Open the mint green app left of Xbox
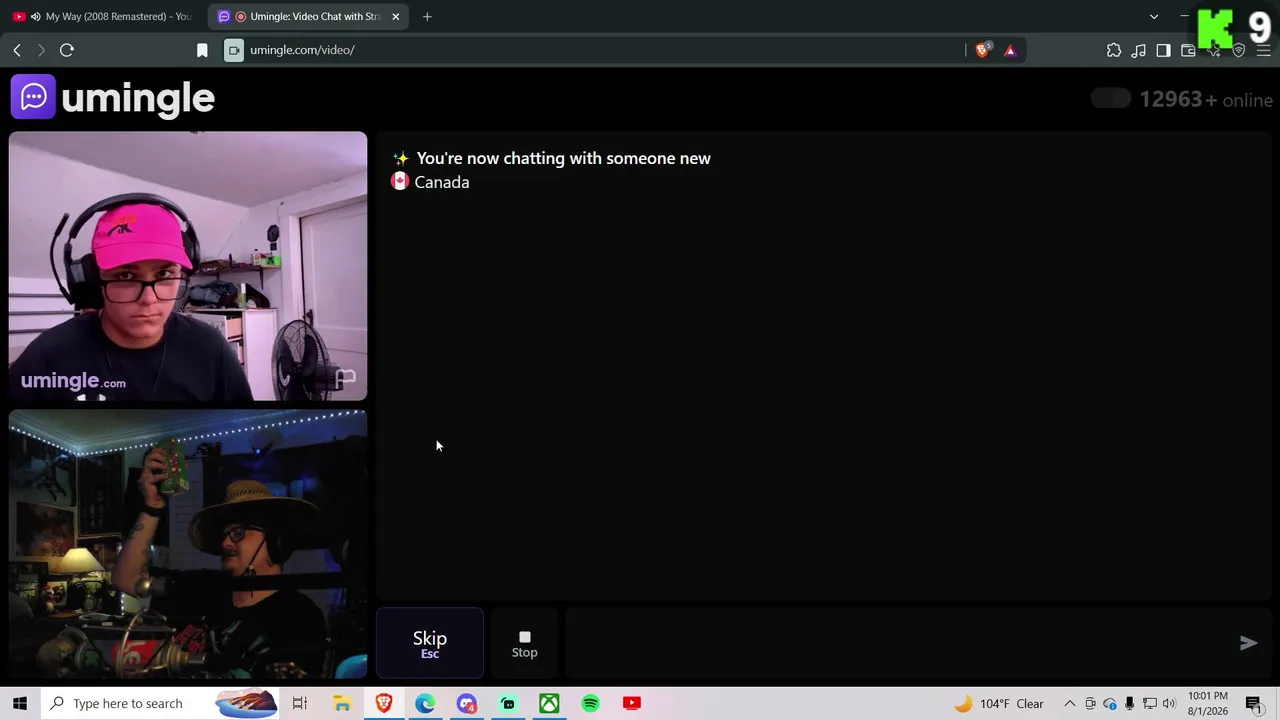Image resolution: width=1280 pixels, height=720 pixels. (508, 703)
